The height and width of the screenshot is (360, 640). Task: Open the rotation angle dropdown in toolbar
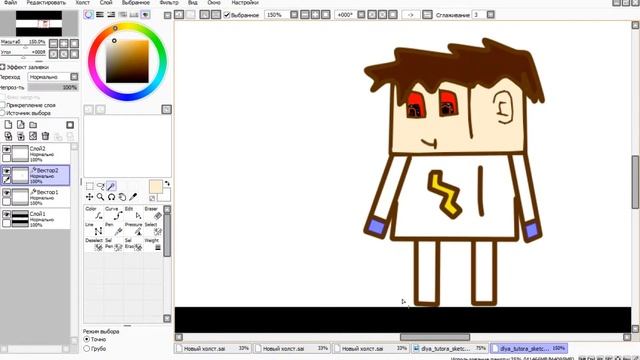361,15
